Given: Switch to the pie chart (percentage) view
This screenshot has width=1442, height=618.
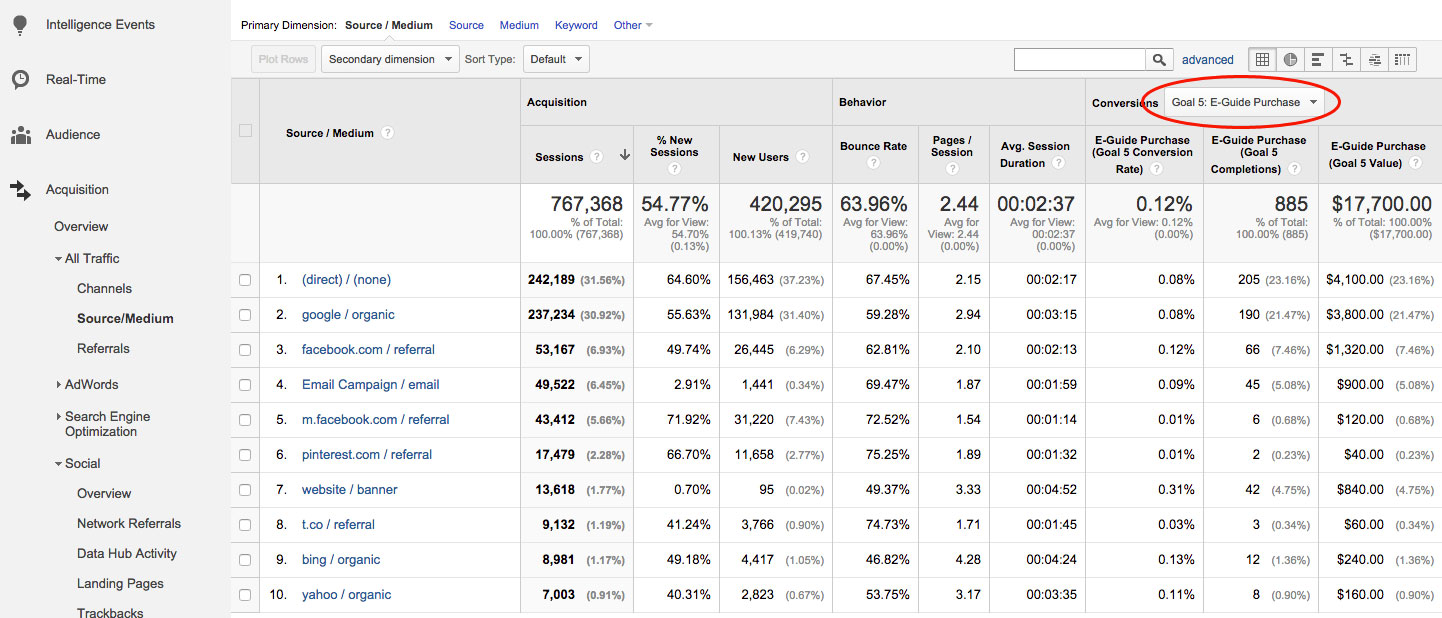Looking at the screenshot, I should [1290, 60].
